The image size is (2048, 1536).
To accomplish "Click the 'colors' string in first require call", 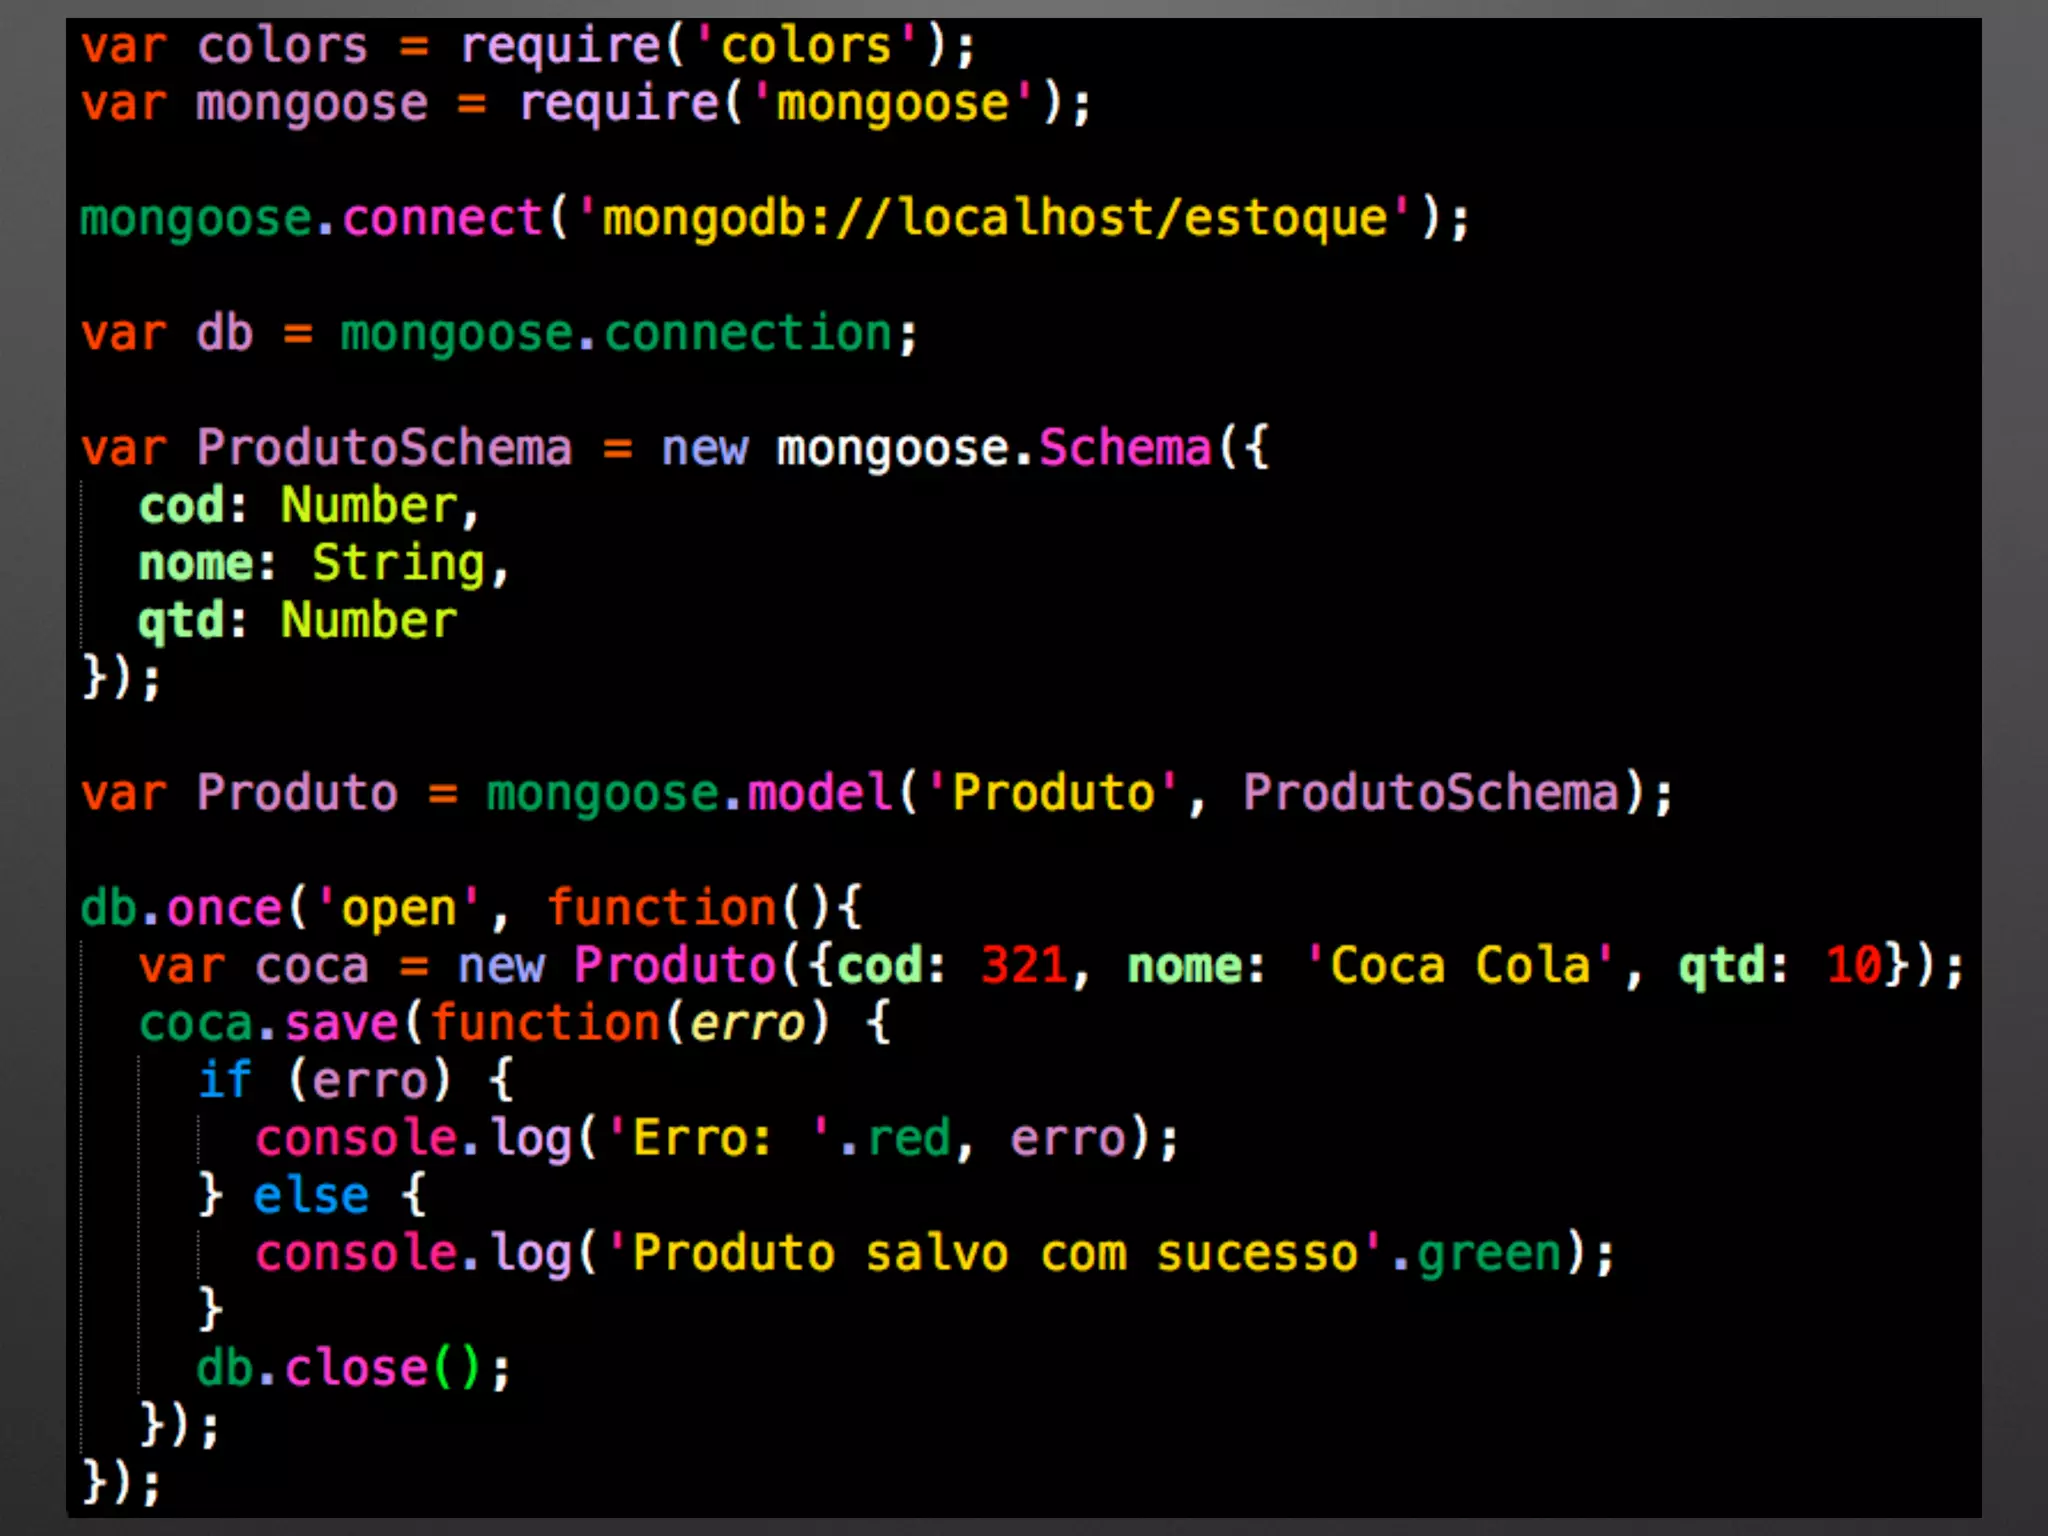I will (x=805, y=46).
